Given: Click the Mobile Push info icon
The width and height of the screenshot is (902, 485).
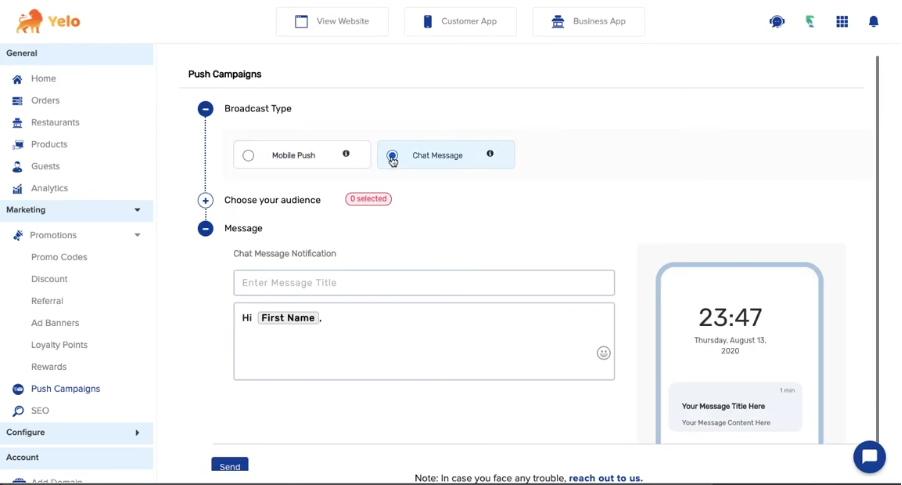Looking at the screenshot, I should [x=346, y=154].
